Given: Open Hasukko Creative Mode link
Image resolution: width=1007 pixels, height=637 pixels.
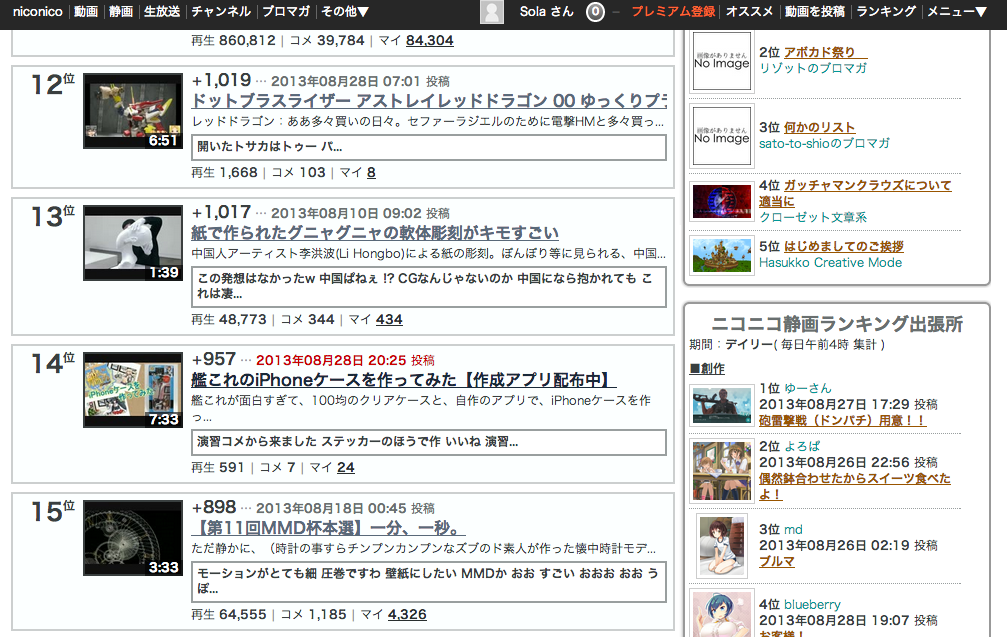Looking at the screenshot, I should click(x=830, y=263).
